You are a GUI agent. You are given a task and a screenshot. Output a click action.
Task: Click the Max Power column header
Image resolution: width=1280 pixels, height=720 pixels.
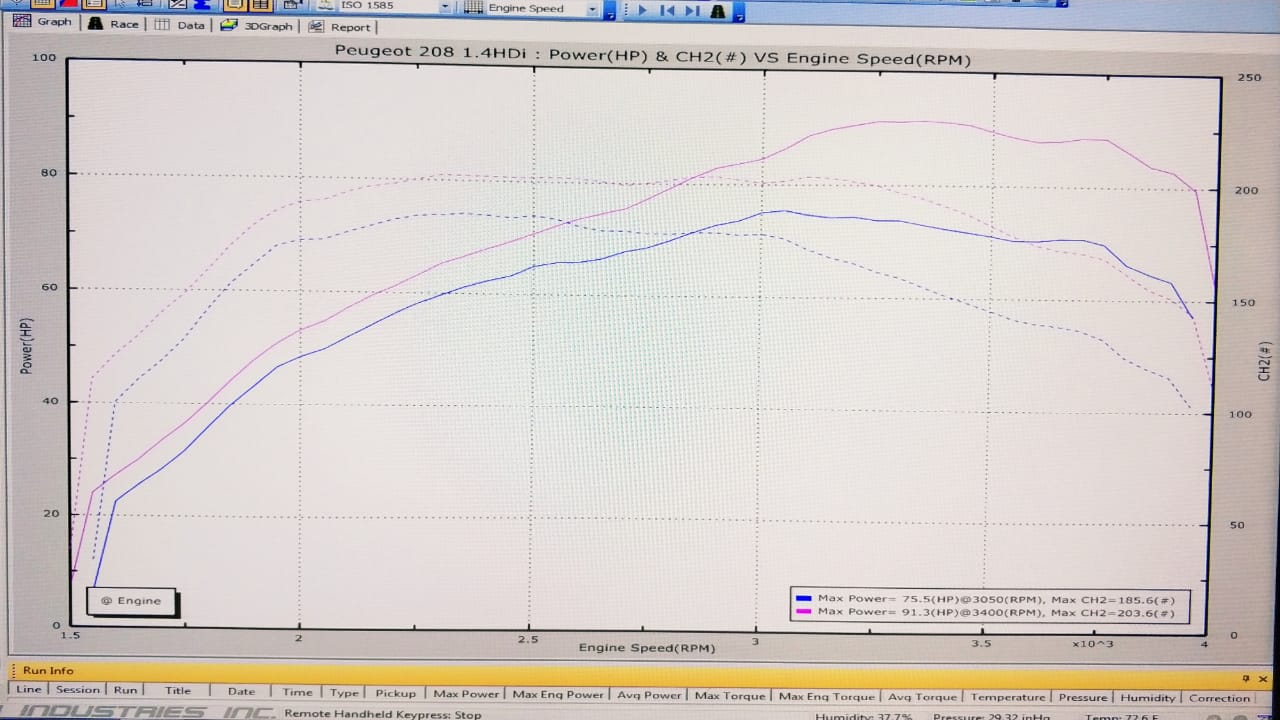466,694
